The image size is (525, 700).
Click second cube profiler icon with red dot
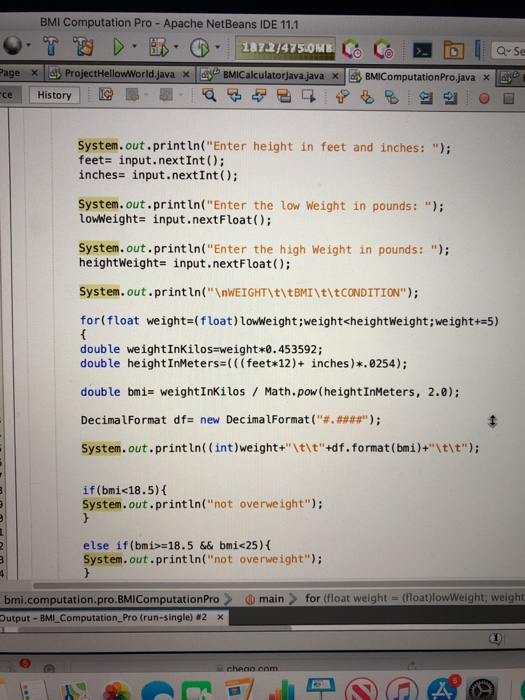coord(383,50)
